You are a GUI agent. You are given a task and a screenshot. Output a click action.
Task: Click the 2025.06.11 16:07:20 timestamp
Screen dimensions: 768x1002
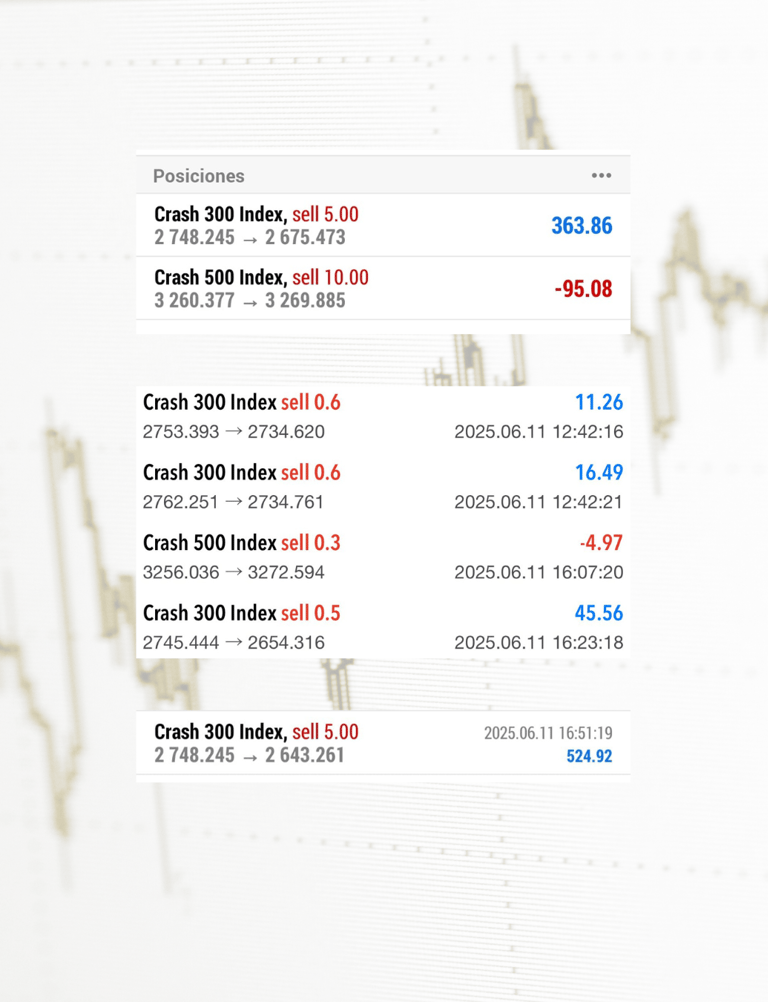539,572
